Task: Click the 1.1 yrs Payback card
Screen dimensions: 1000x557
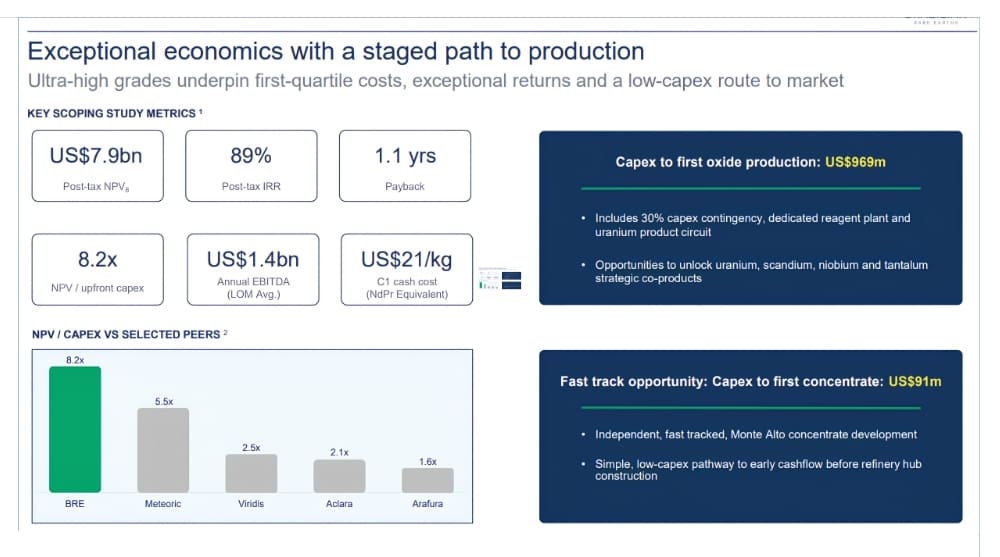Action: (x=405, y=166)
